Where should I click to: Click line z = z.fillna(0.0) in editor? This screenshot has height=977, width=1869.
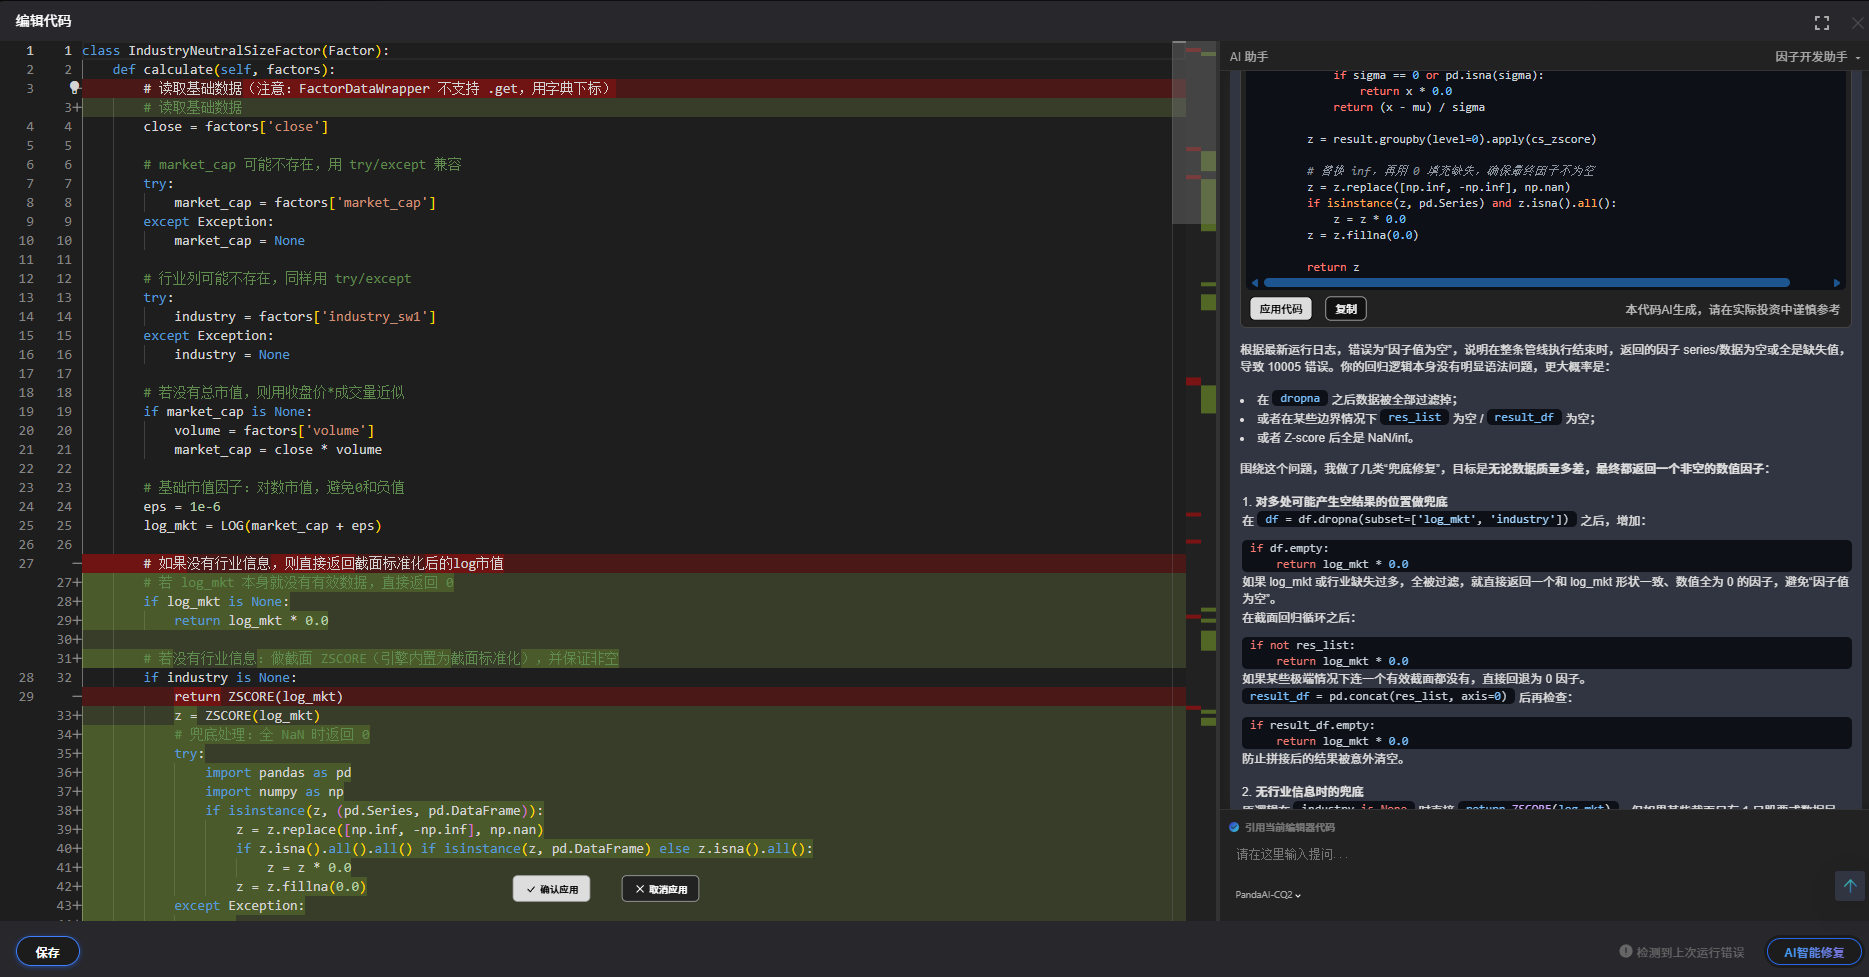pos(301,886)
